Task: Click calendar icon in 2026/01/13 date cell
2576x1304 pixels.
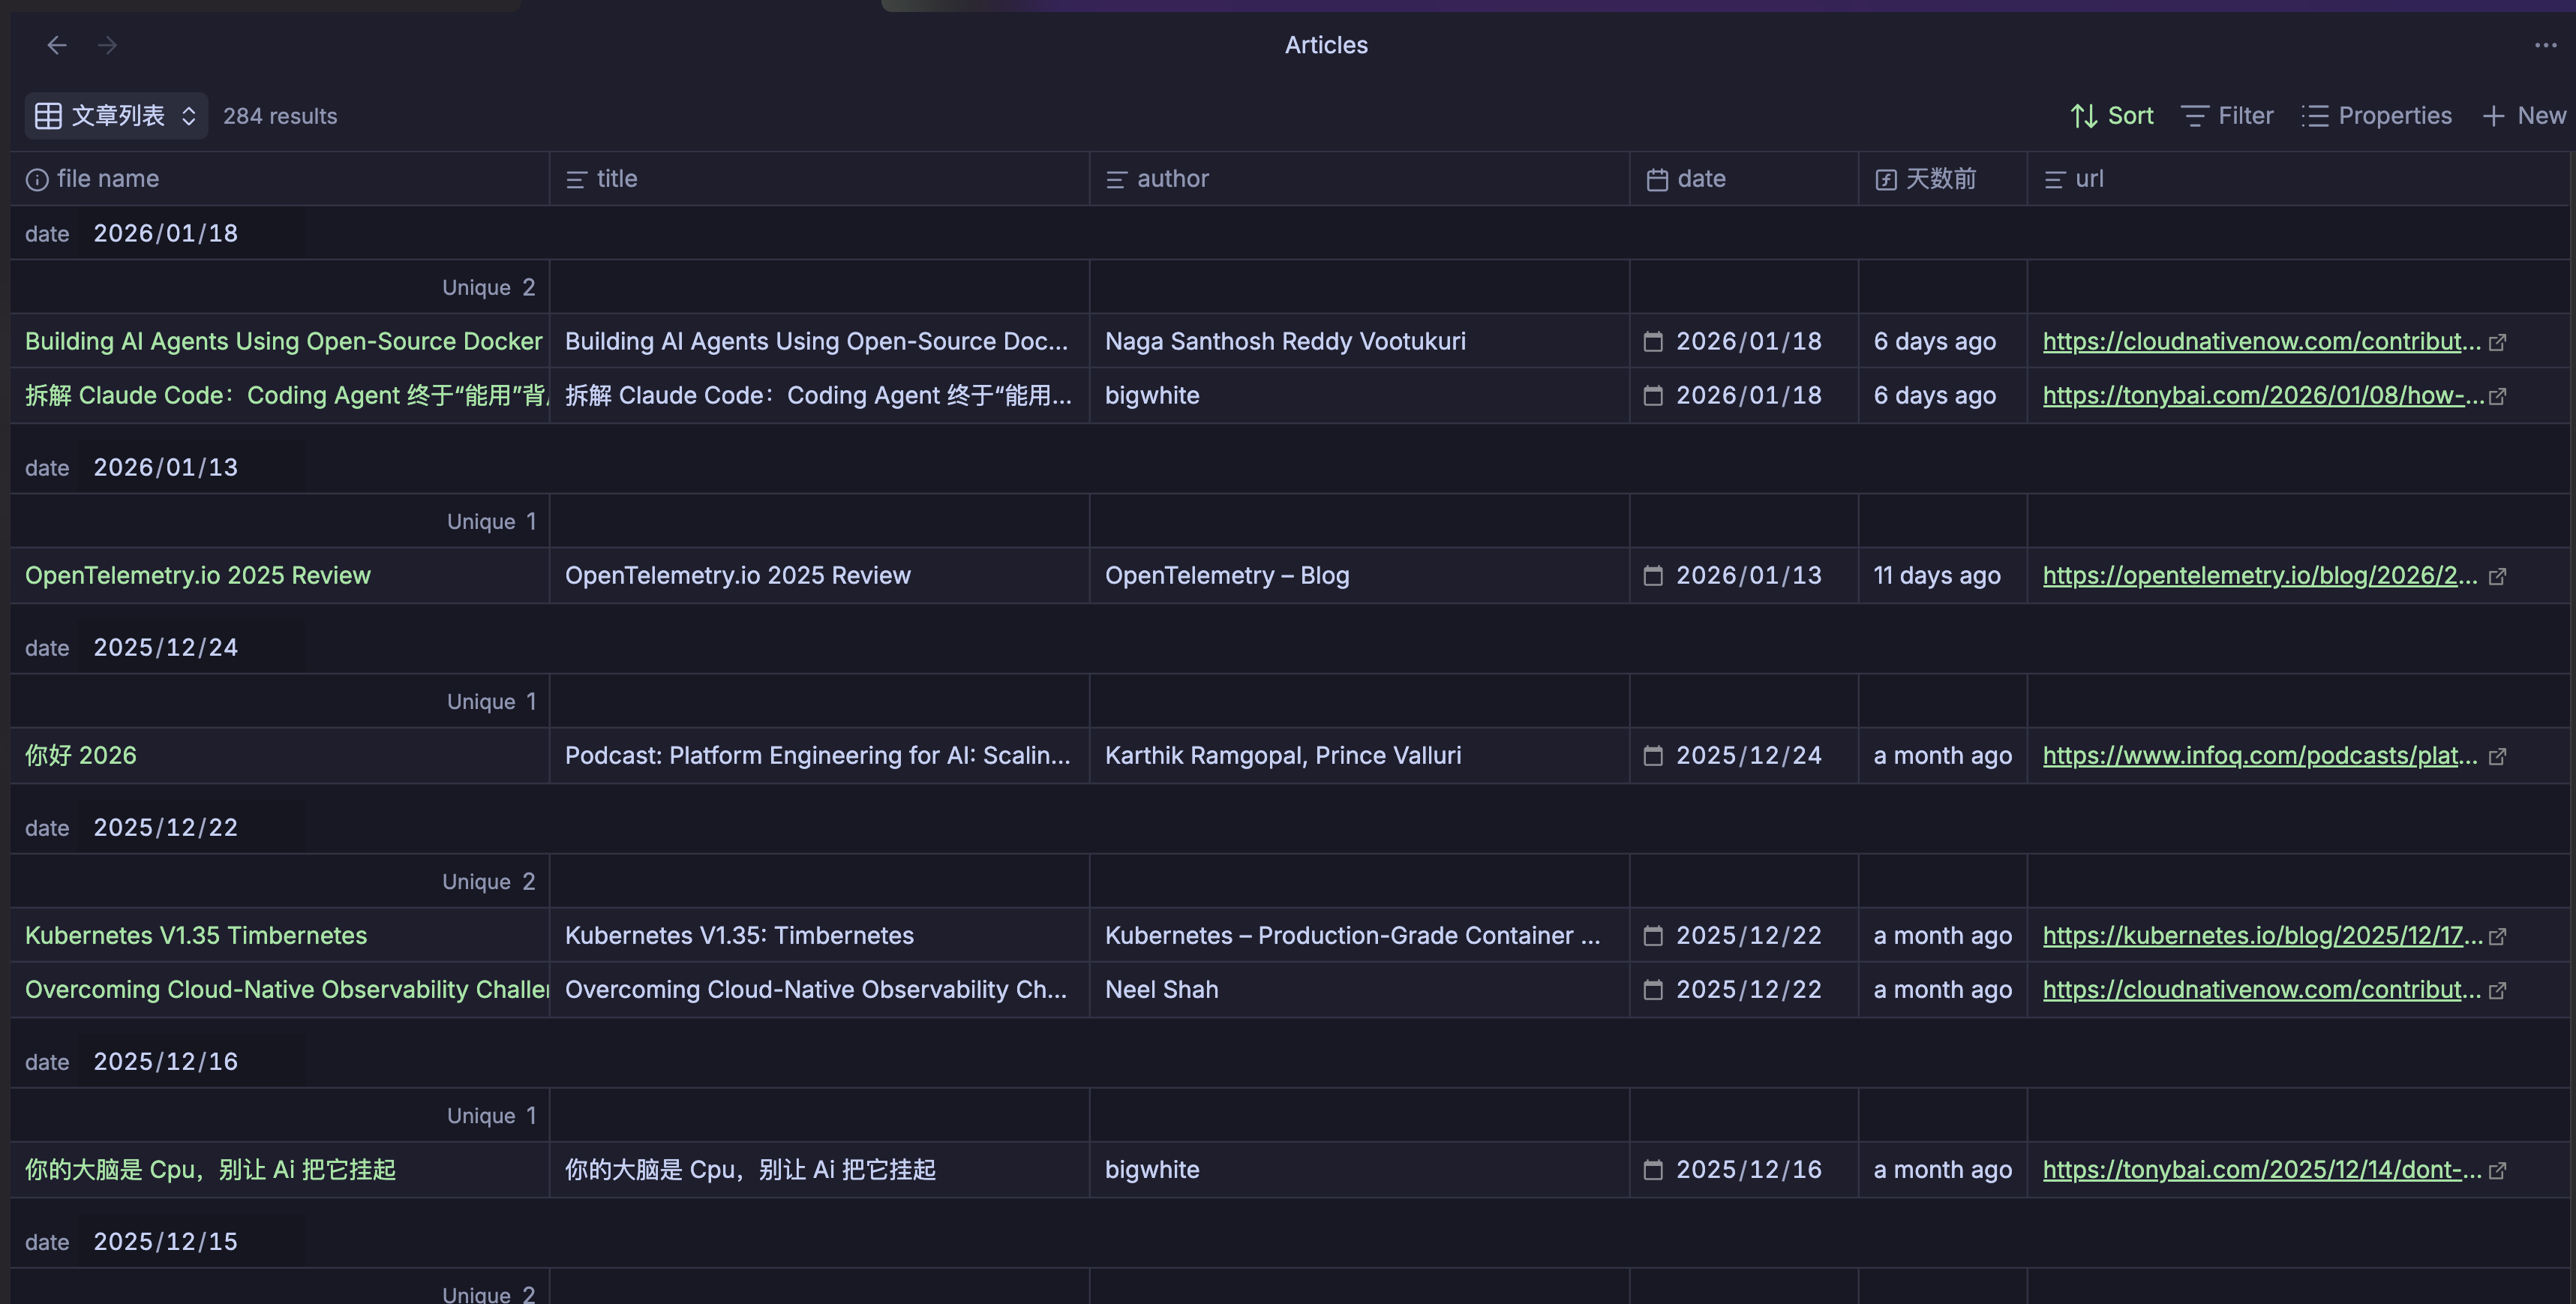Action: coord(1653,576)
